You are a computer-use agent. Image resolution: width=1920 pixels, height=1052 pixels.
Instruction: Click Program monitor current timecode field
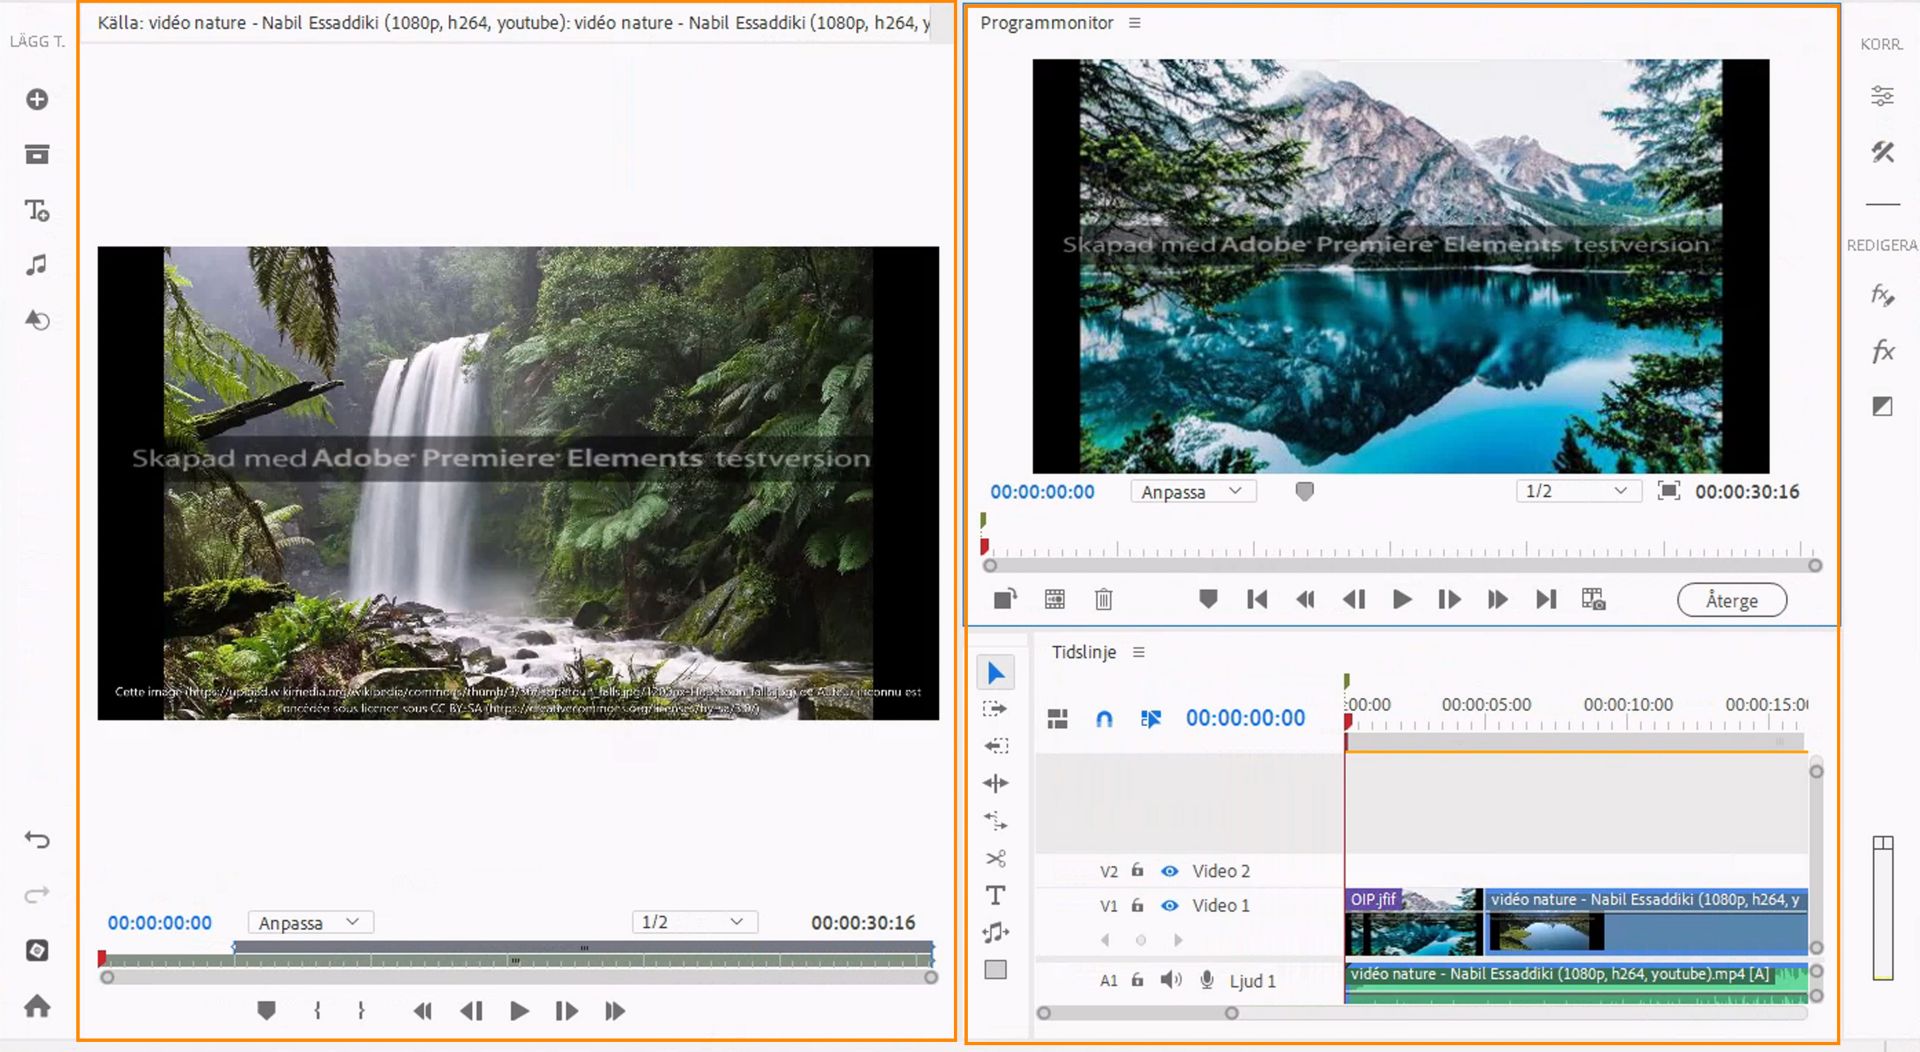click(x=1042, y=491)
